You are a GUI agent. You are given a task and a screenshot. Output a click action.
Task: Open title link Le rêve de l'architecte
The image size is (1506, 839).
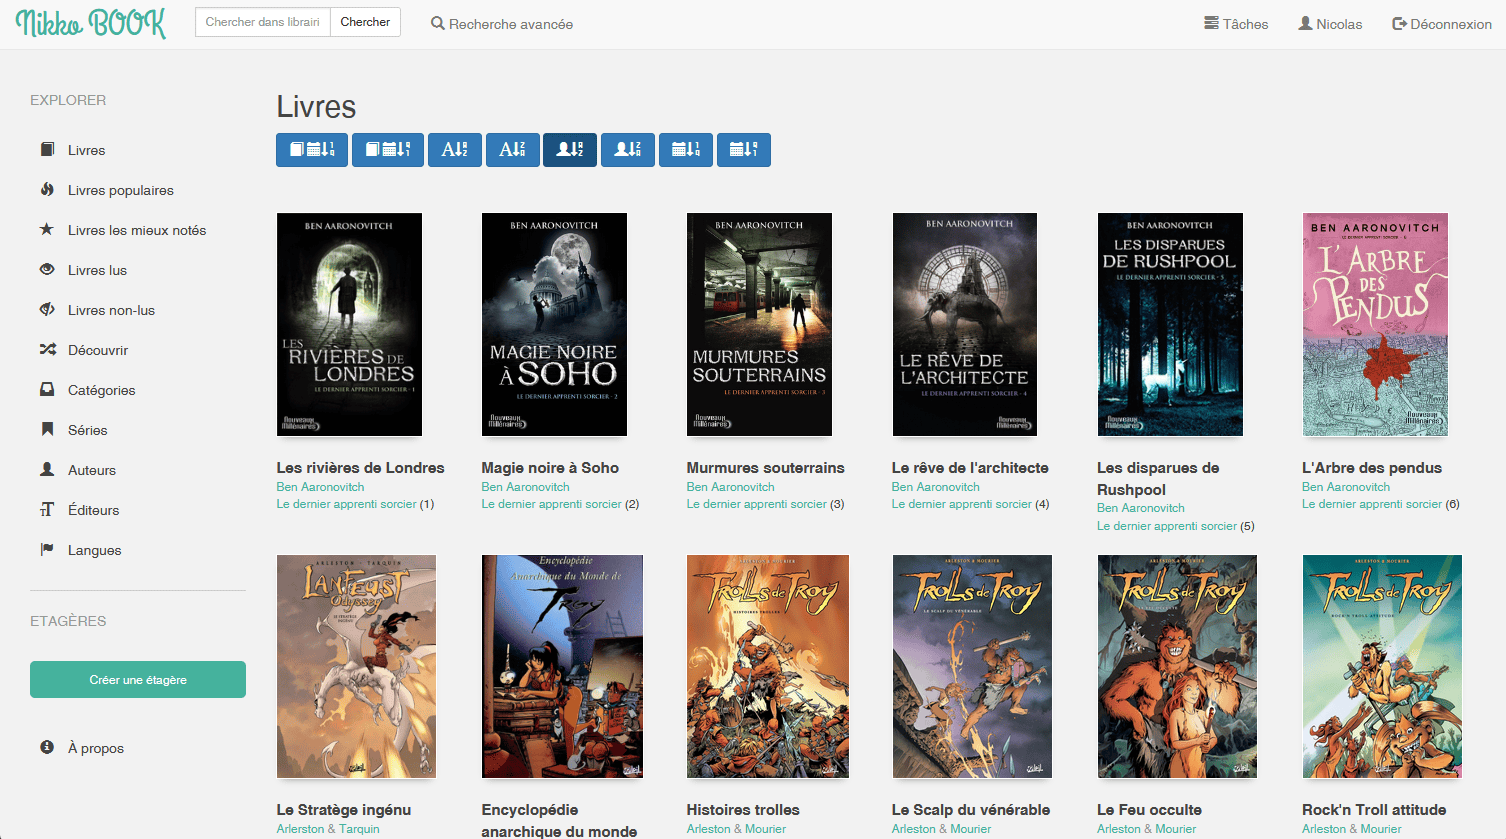pyautogui.click(x=970, y=468)
